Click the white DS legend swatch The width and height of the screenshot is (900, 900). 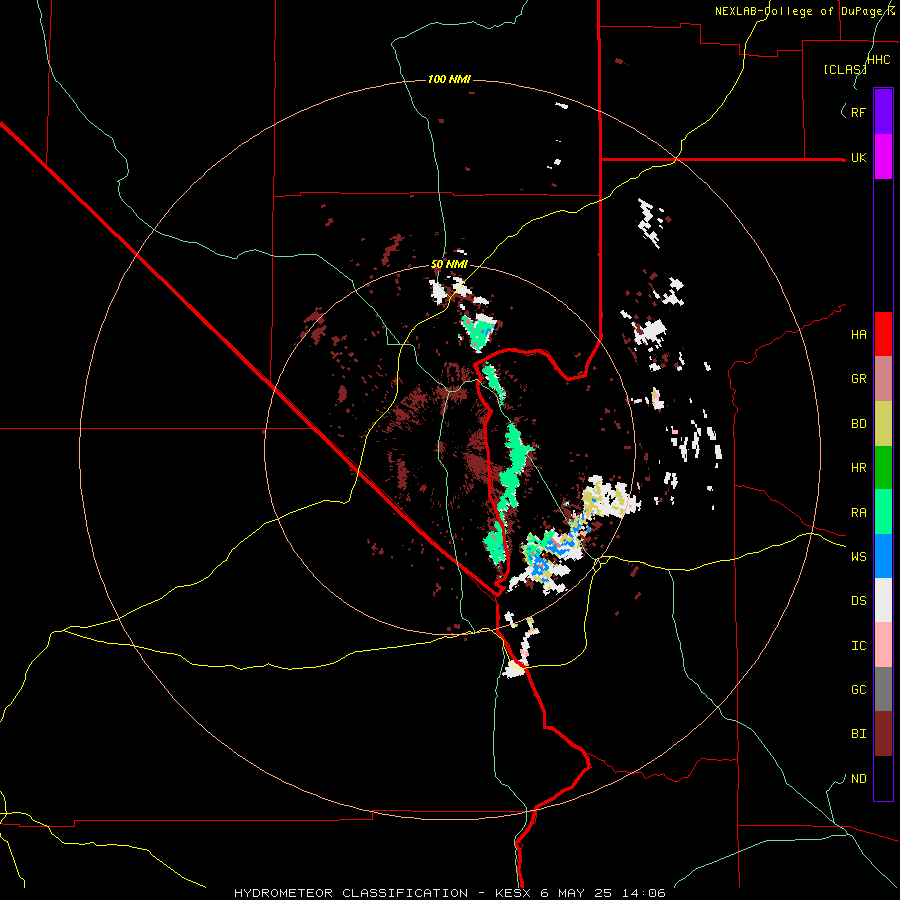(883, 600)
